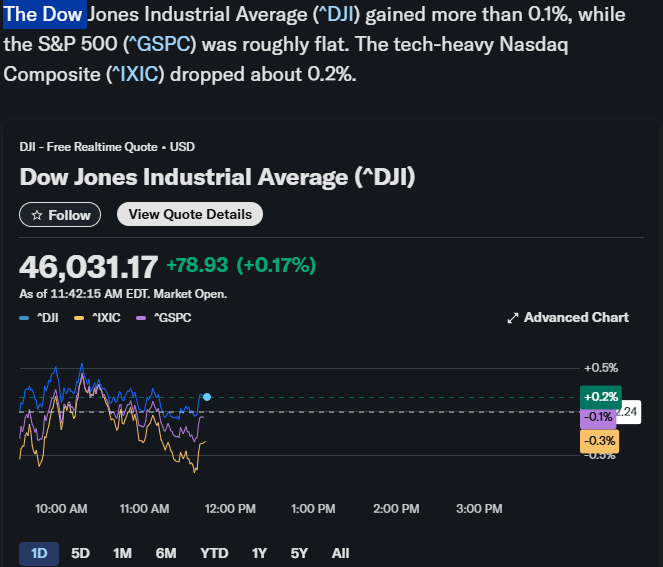
Task: Click the 12:00 PM axis label
Action: (230, 509)
